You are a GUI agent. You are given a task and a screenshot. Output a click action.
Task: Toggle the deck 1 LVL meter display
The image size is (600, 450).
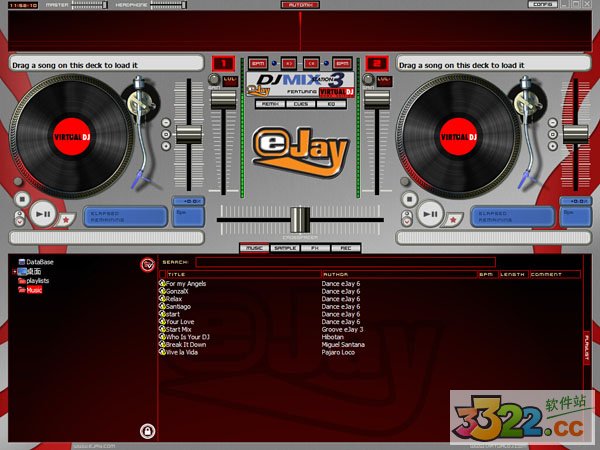(230, 81)
